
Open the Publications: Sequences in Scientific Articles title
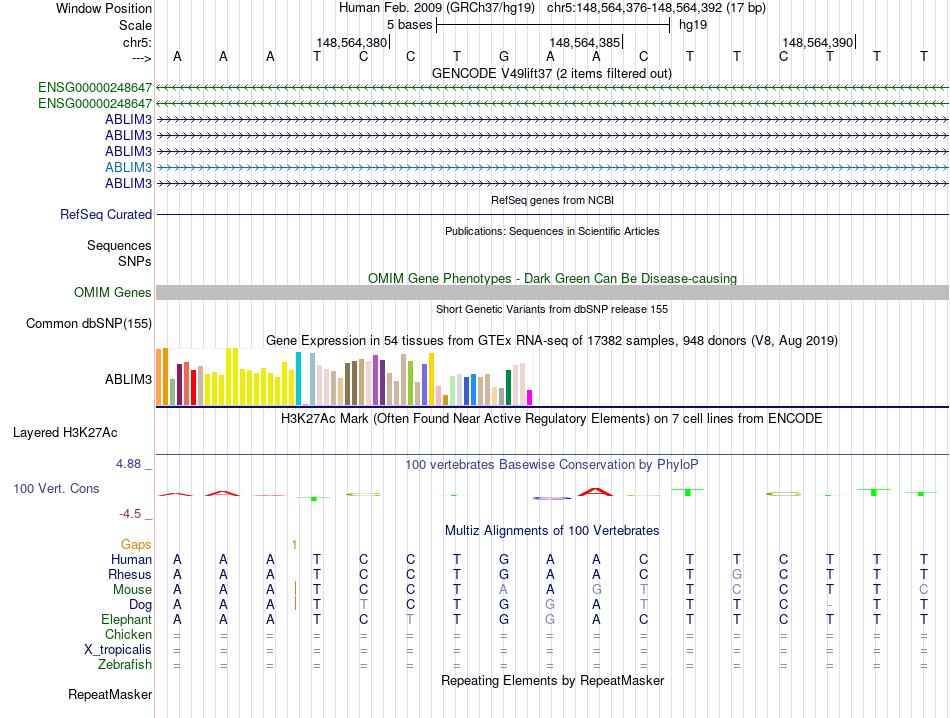[552, 231]
